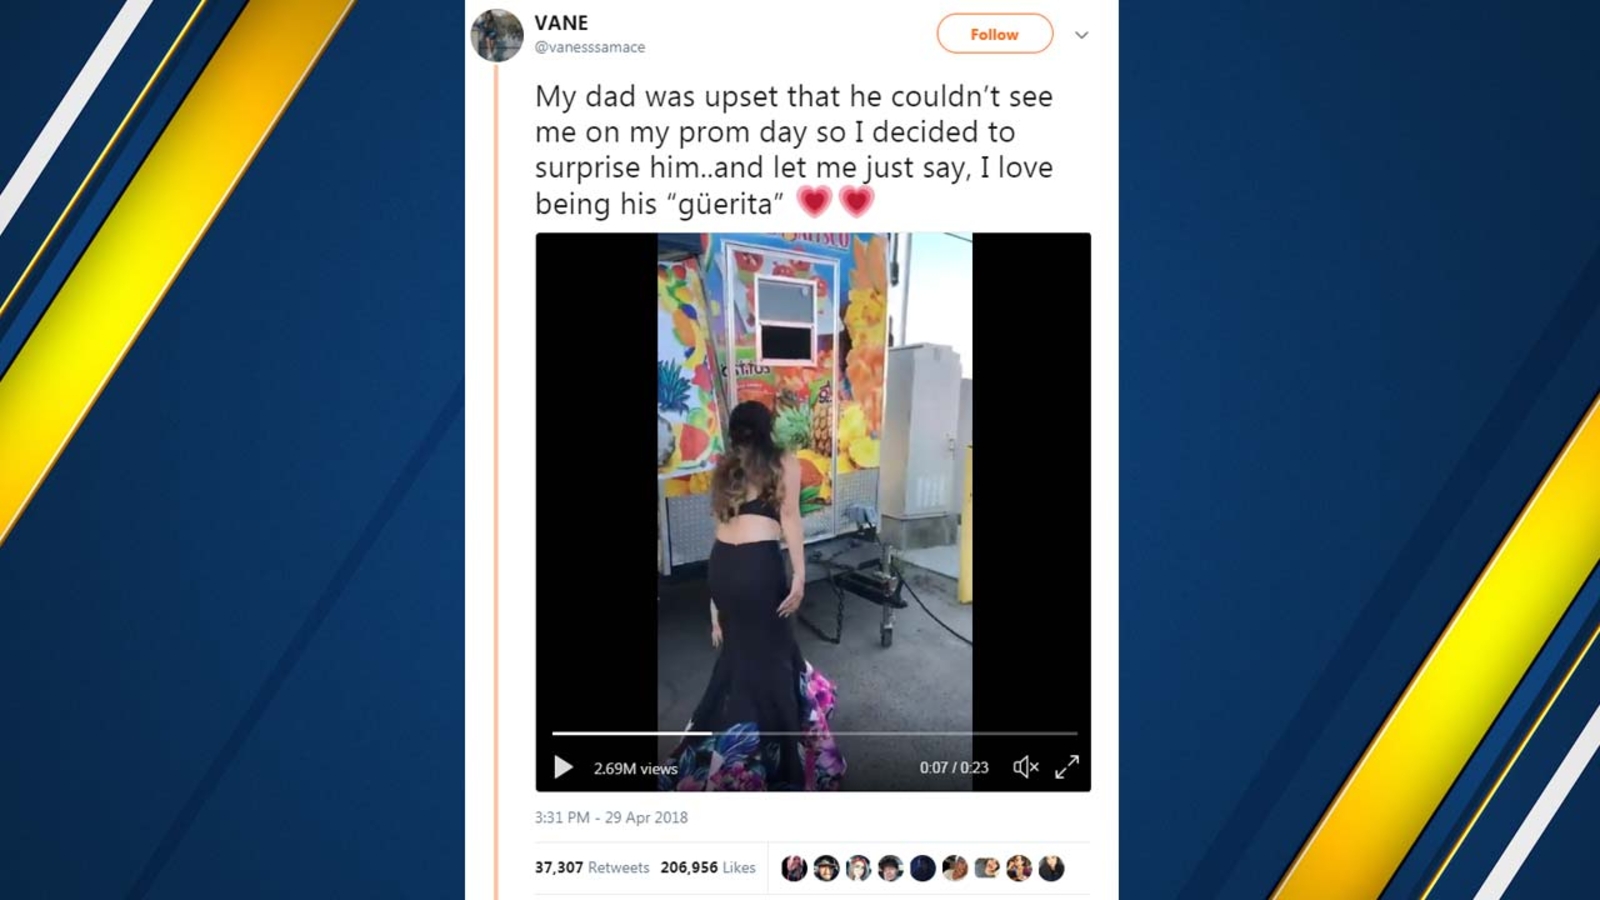The height and width of the screenshot is (900, 1600).
Task: Open the @vanesssamace handle link
Action: [590, 47]
